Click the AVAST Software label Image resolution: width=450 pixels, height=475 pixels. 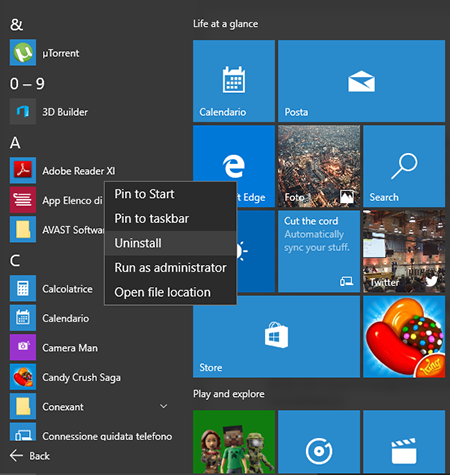pyautogui.click(x=73, y=230)
